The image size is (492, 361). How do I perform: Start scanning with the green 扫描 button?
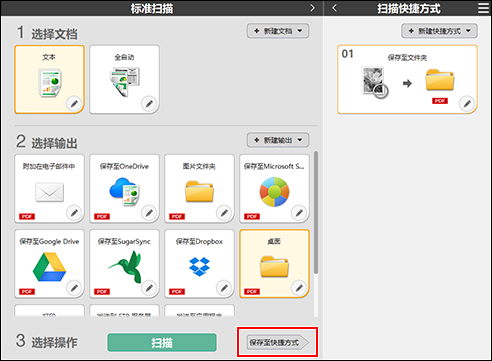click(162, 342)
